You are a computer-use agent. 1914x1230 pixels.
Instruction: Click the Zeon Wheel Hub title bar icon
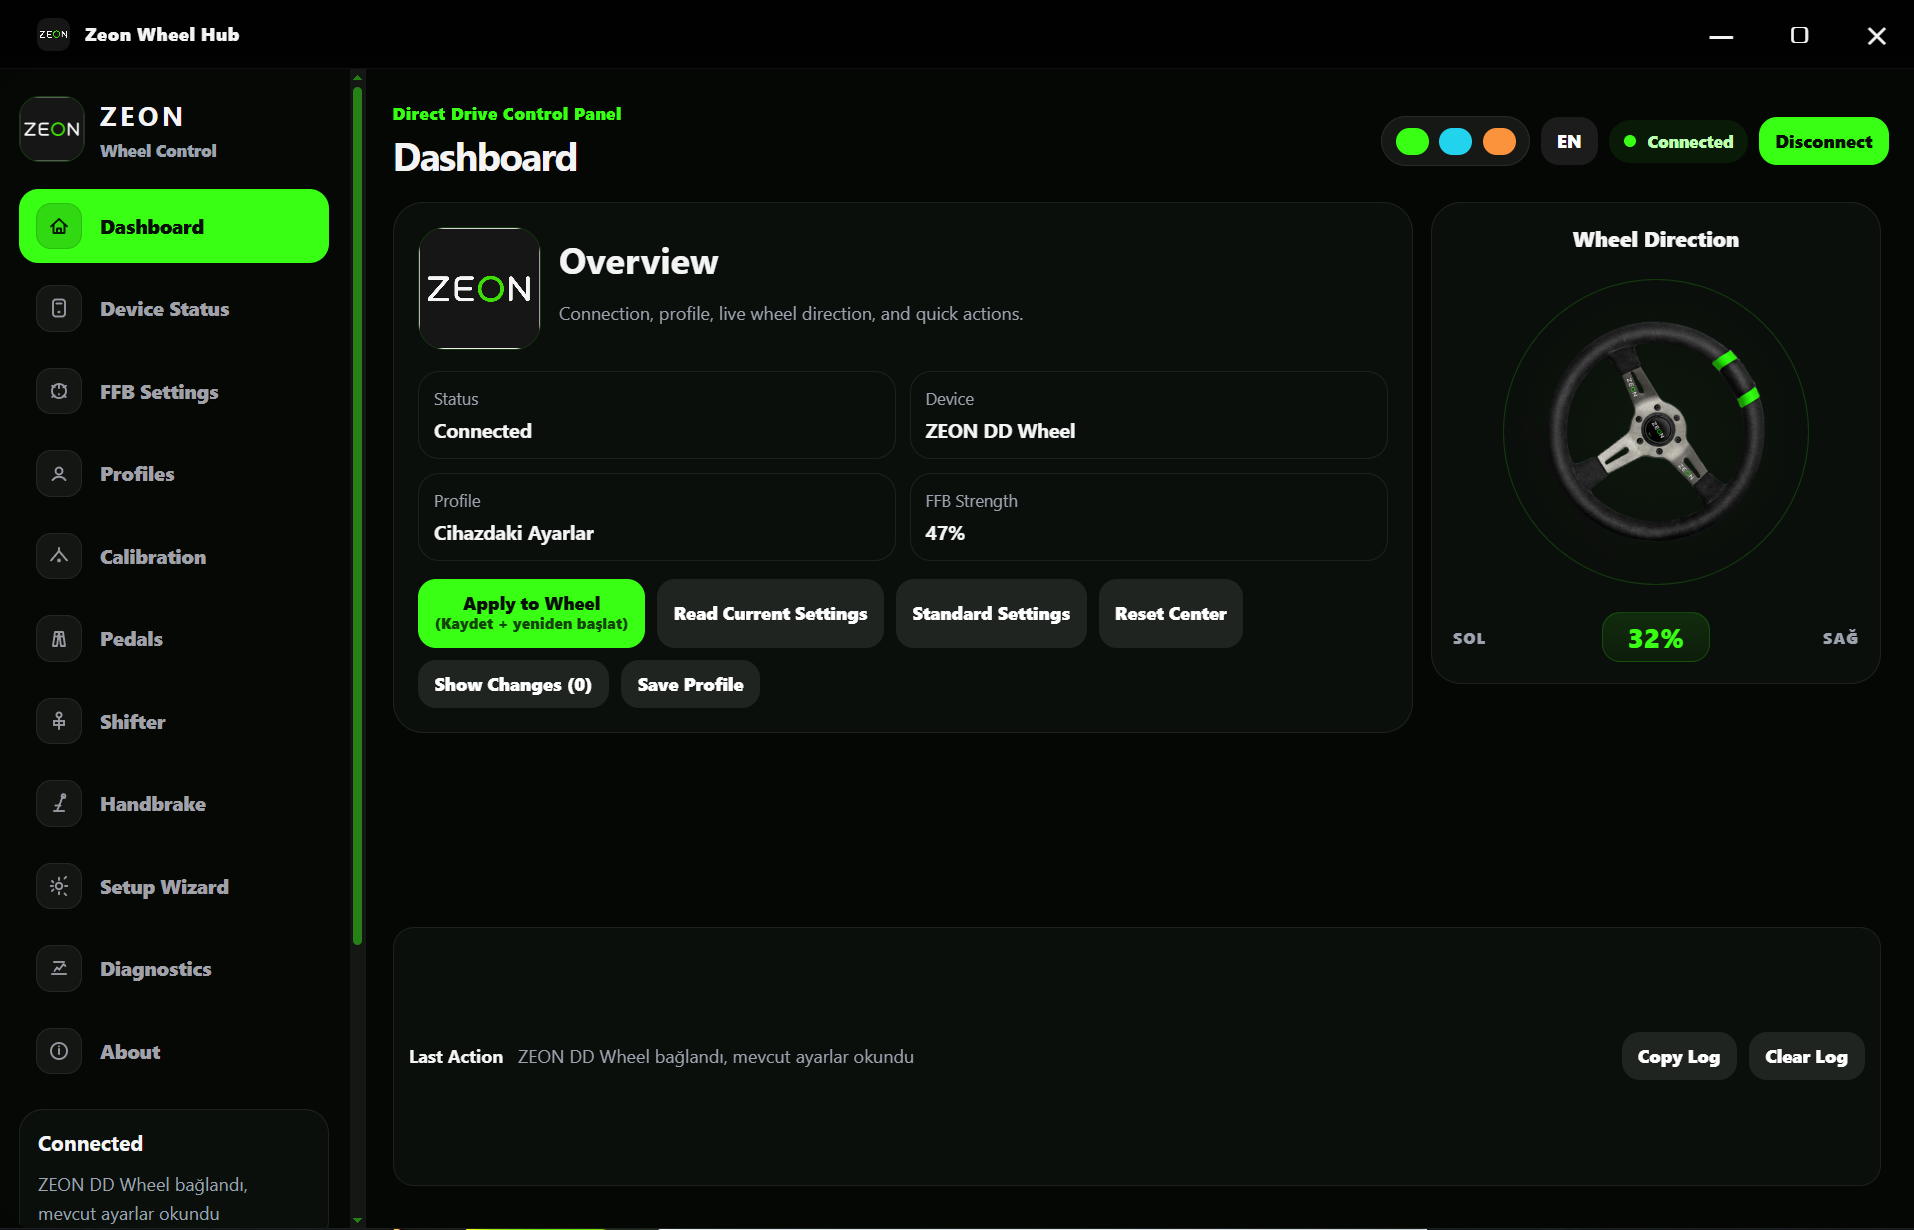click(x=53, y=34)
